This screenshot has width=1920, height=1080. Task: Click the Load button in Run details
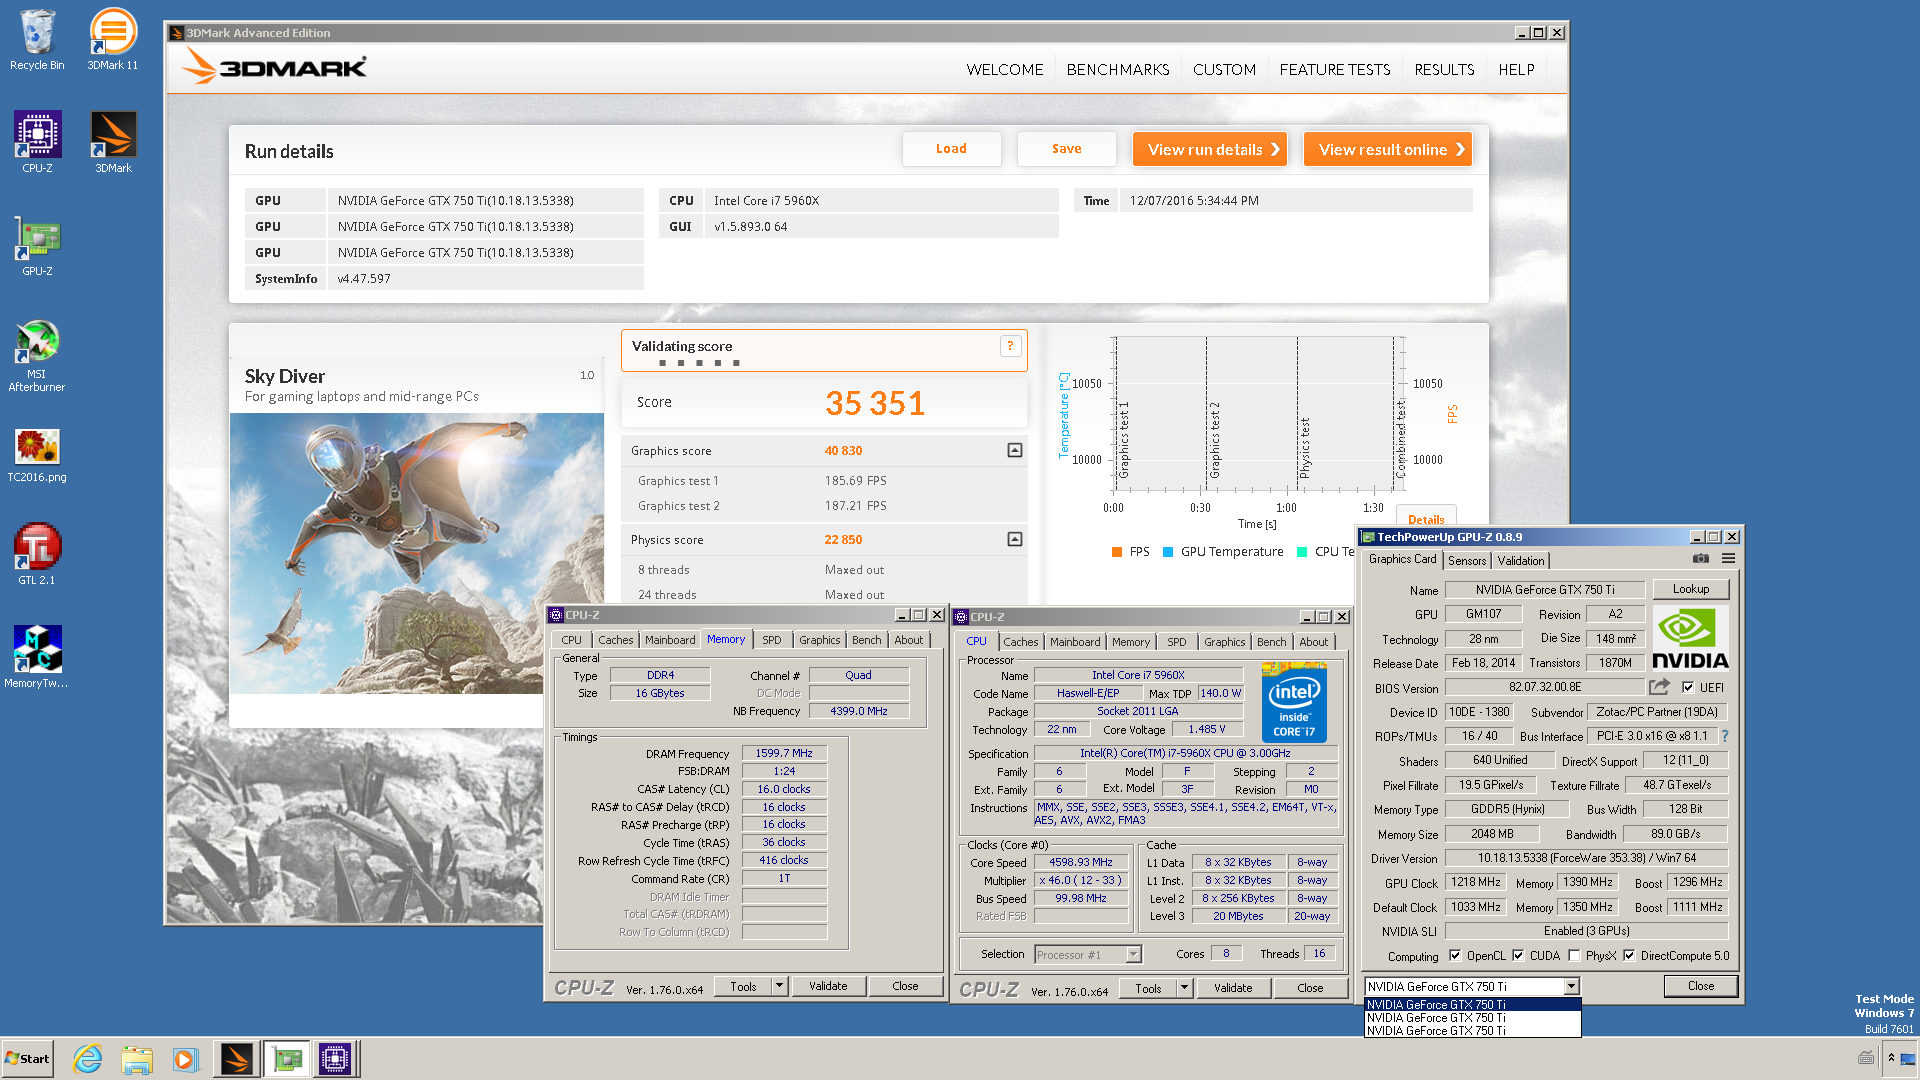click(951, 148)
